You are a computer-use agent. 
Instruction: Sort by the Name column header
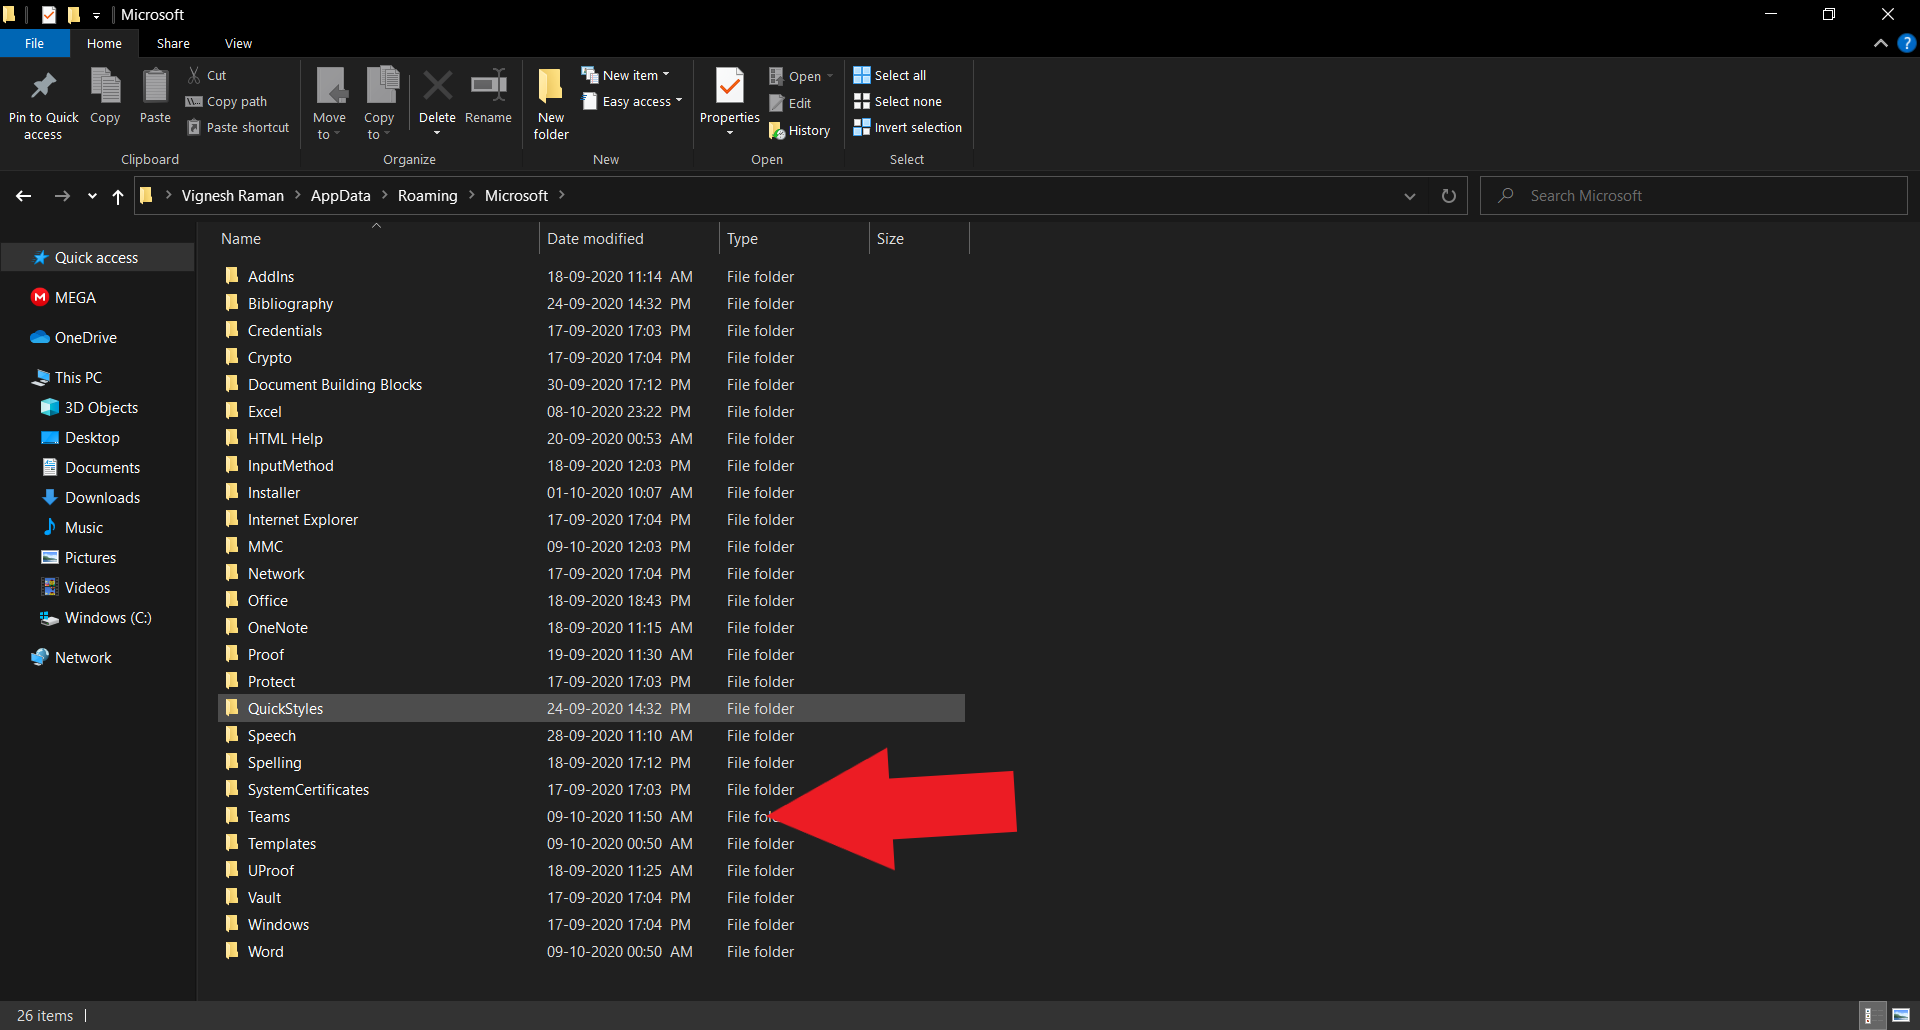point(376,238)
